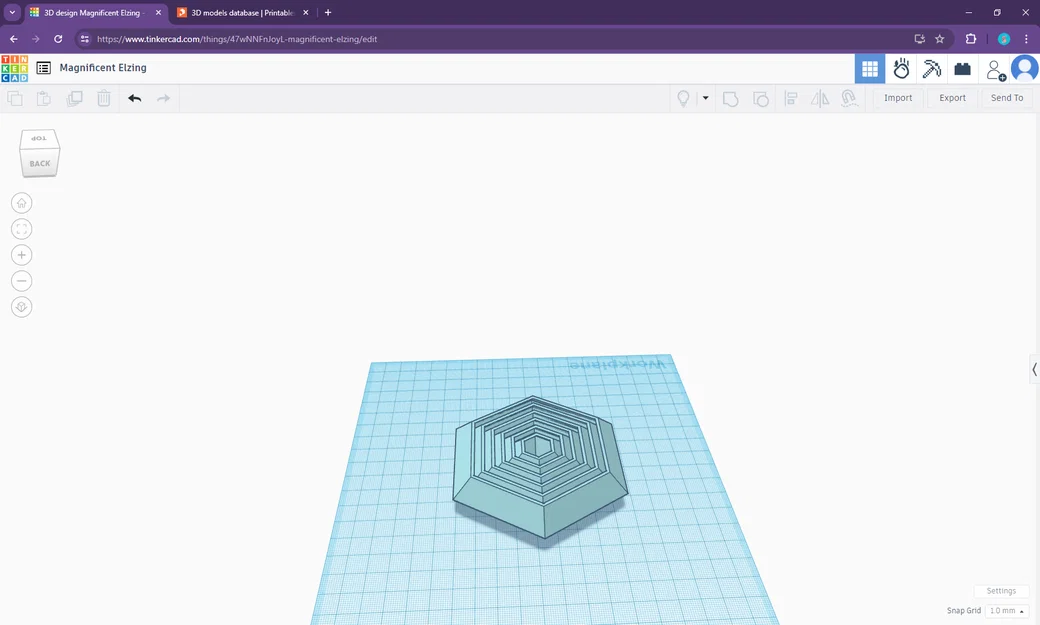Click the browser back arrow
Screen dimensions: 1040x625
pos(13,39)
